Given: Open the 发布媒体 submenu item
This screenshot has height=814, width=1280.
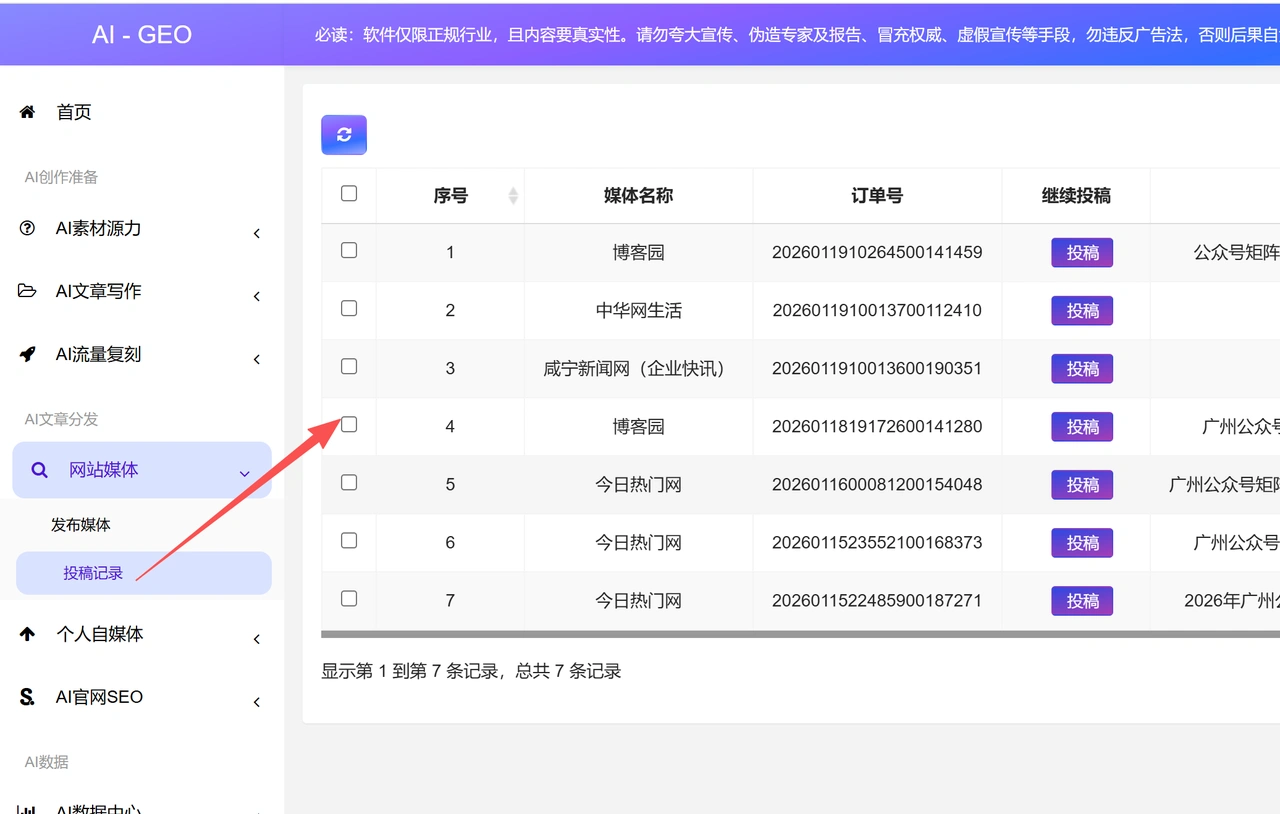Looking at the screenshot, I should (81, 525).
